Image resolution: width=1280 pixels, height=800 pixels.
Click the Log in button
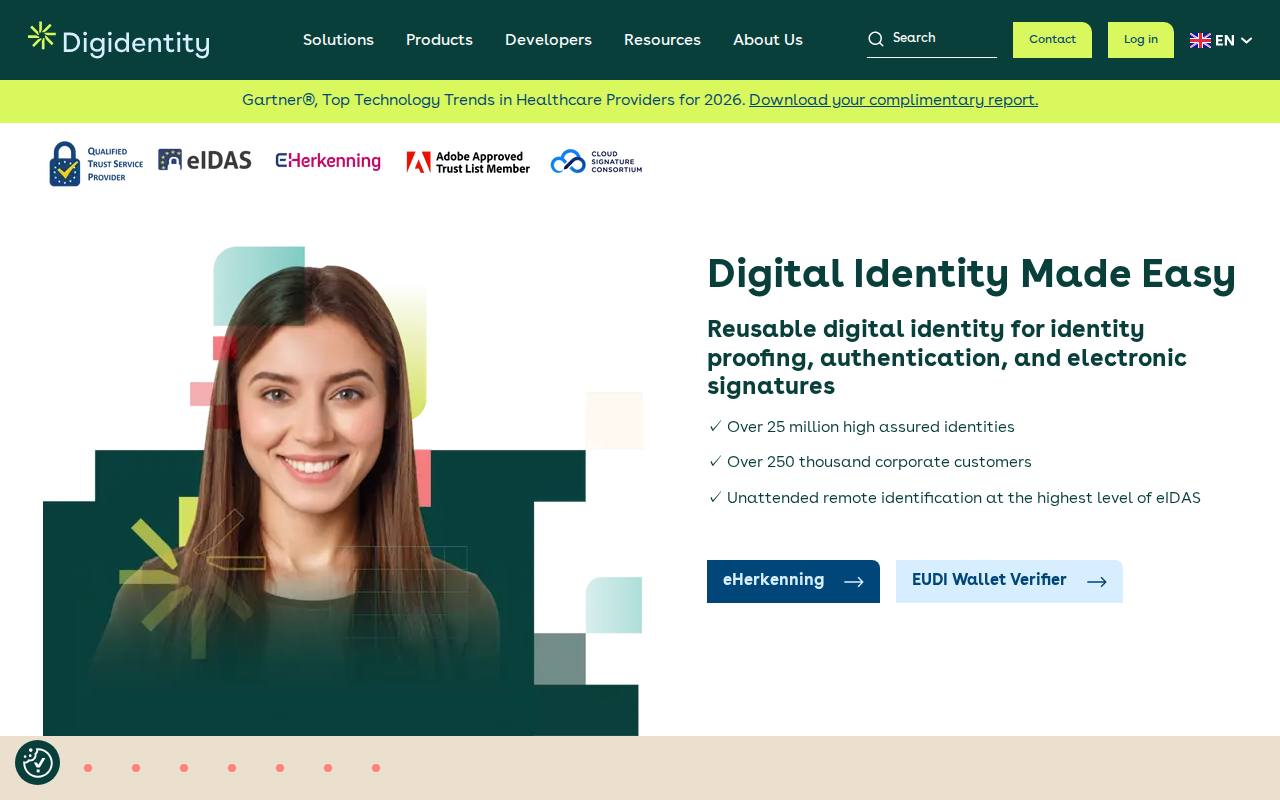coord(1141,40)
